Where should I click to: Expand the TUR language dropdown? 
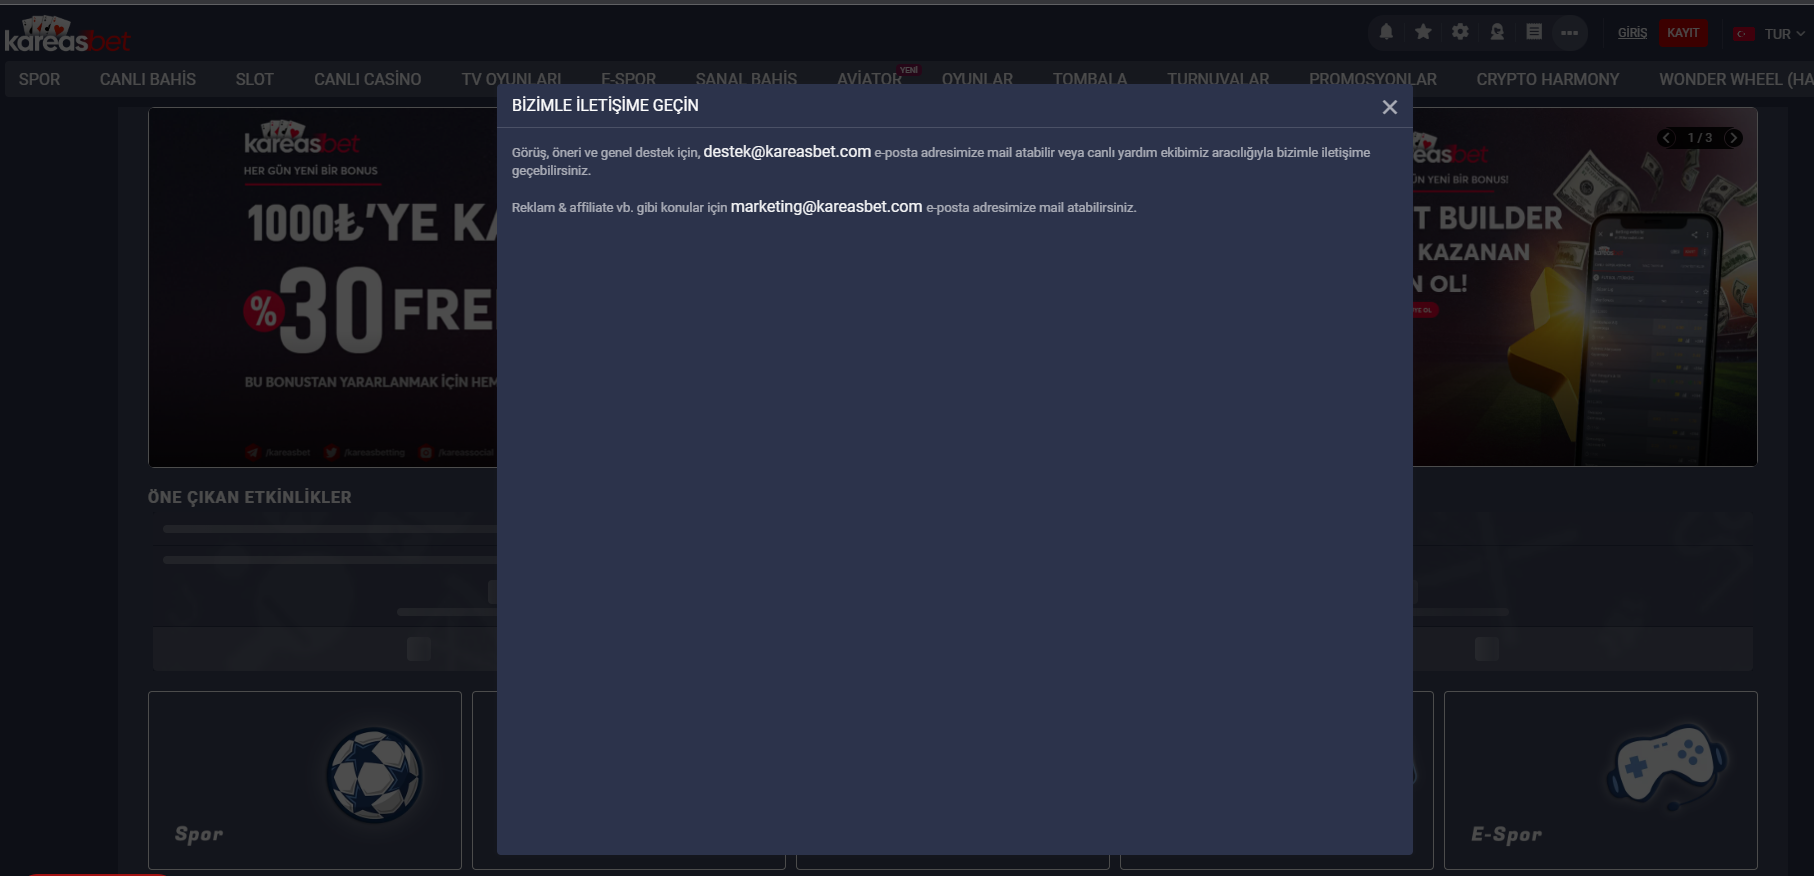coord(1784,34)
